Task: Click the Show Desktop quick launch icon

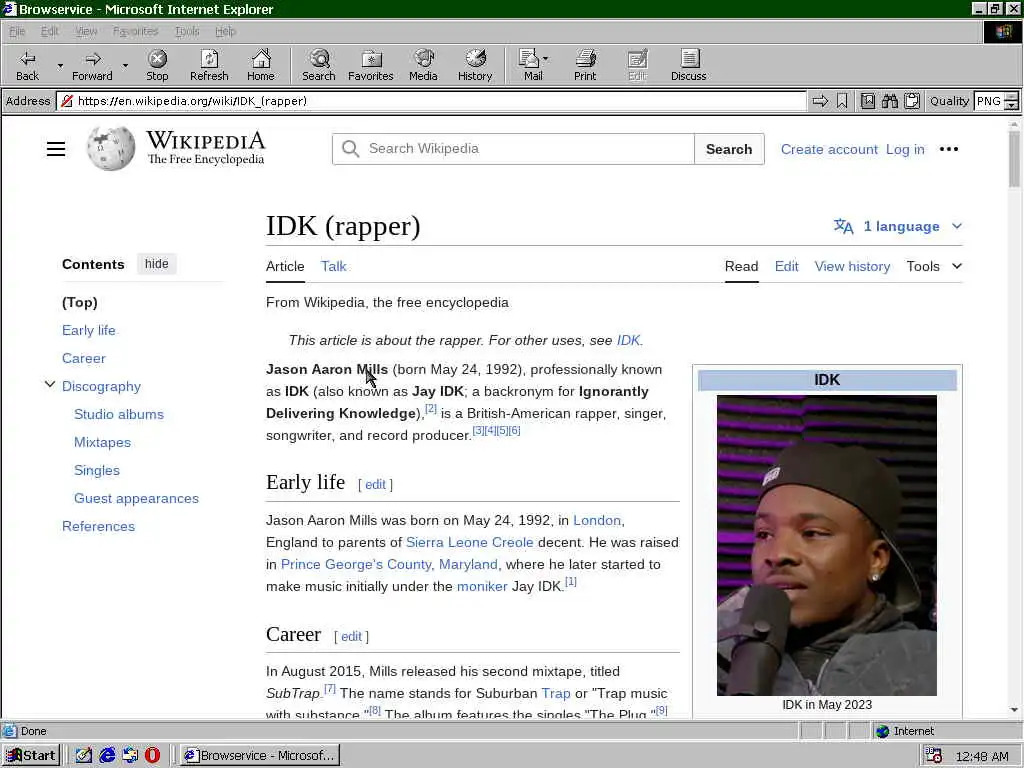Action: 84,755
